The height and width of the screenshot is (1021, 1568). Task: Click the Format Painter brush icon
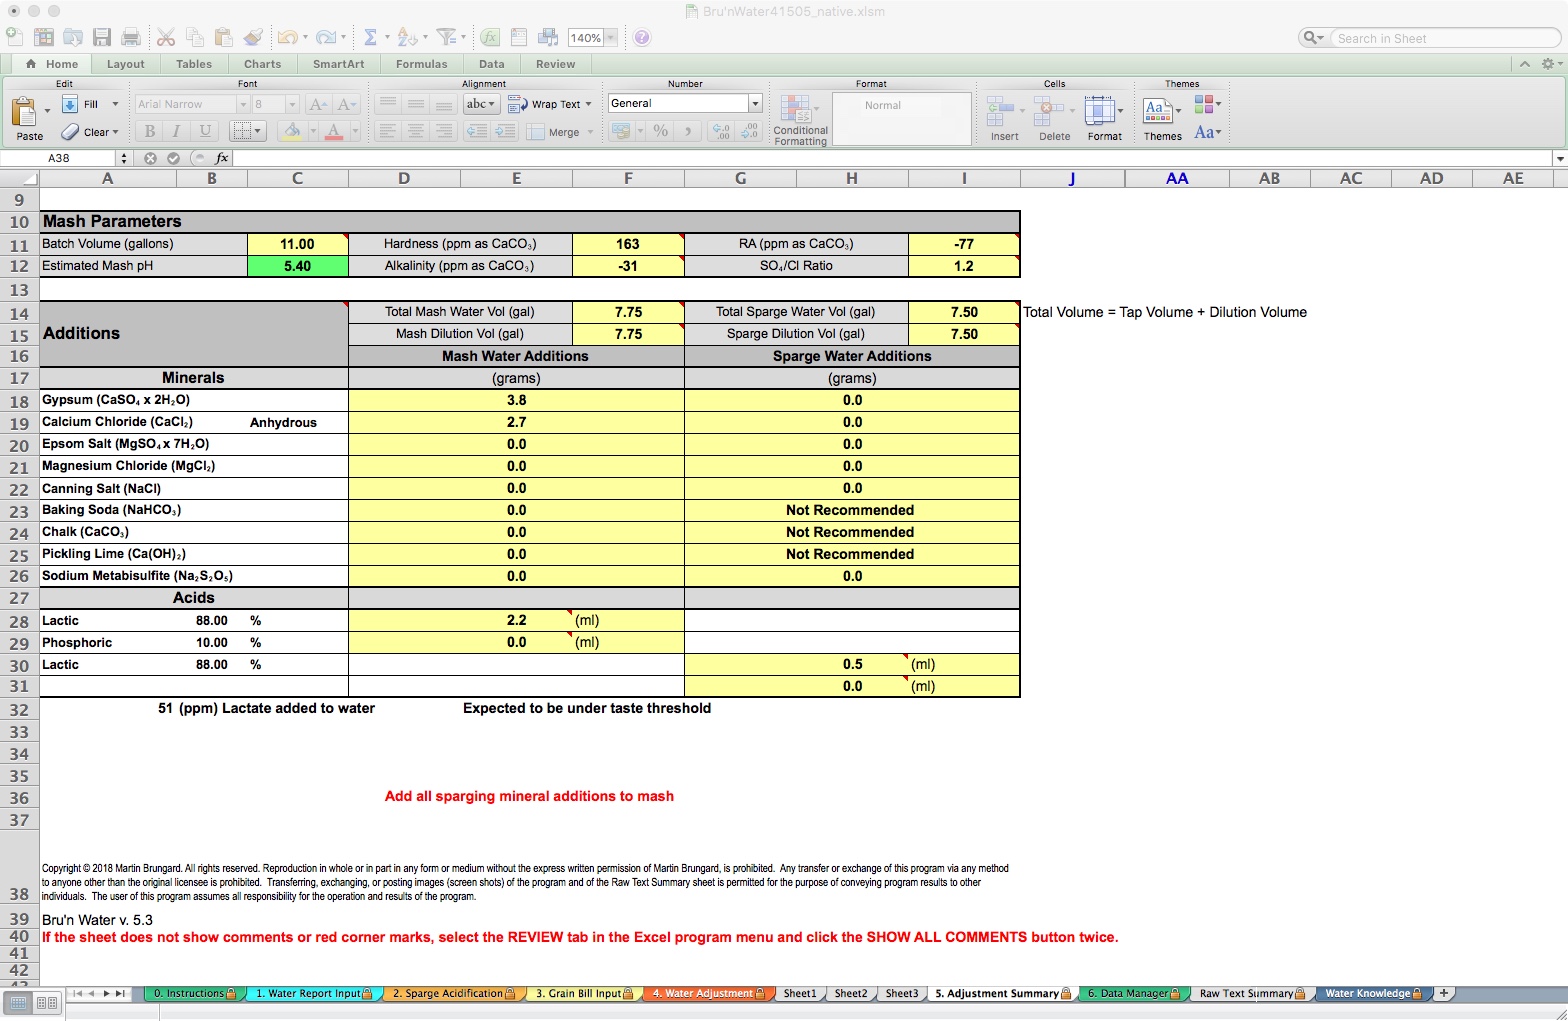253,38
